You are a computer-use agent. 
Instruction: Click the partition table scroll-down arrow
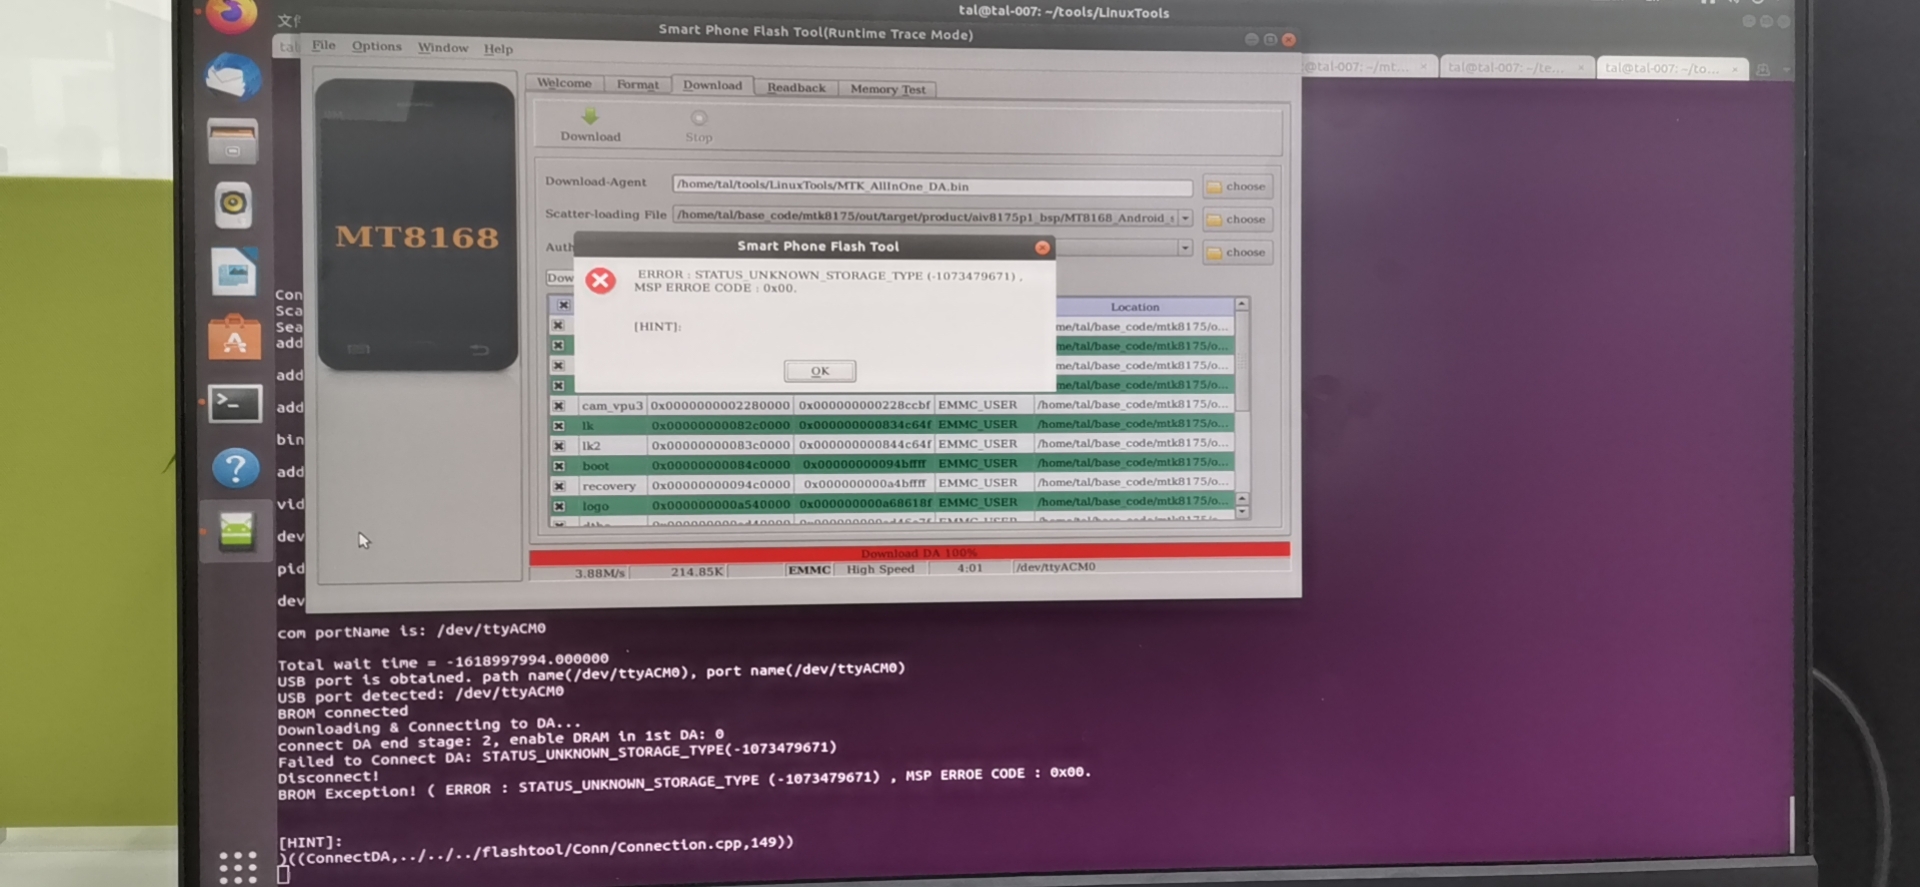coord(1242,511)
